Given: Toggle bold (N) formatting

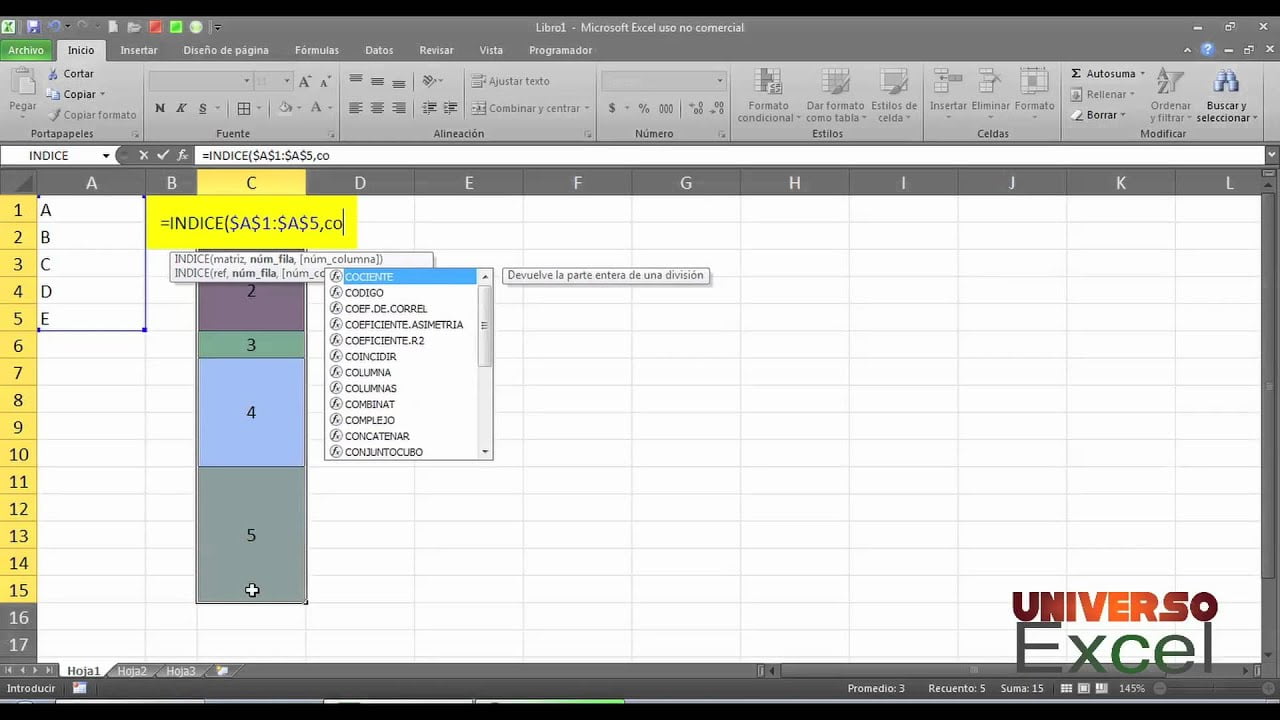Looking at the screenshot, I should pyautogui.click(x=159, y=106).
